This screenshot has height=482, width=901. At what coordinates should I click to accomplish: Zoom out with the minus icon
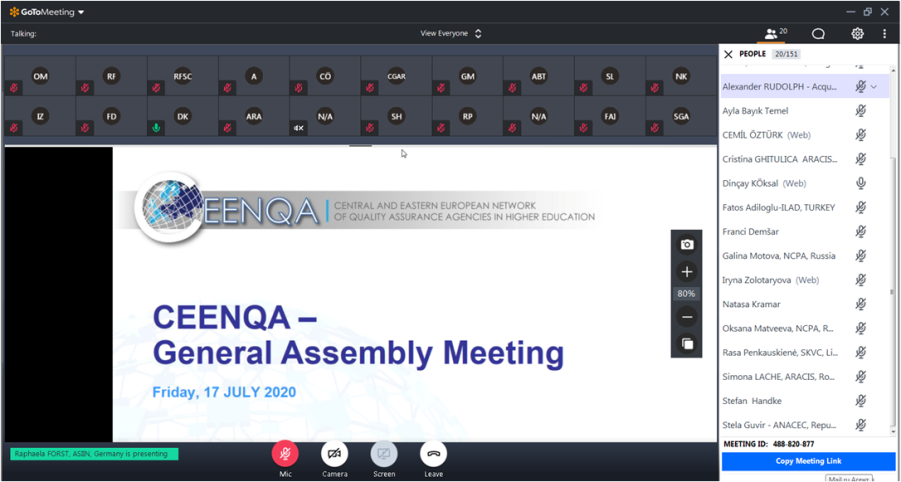pyautogui.click(x=687, y=317)
